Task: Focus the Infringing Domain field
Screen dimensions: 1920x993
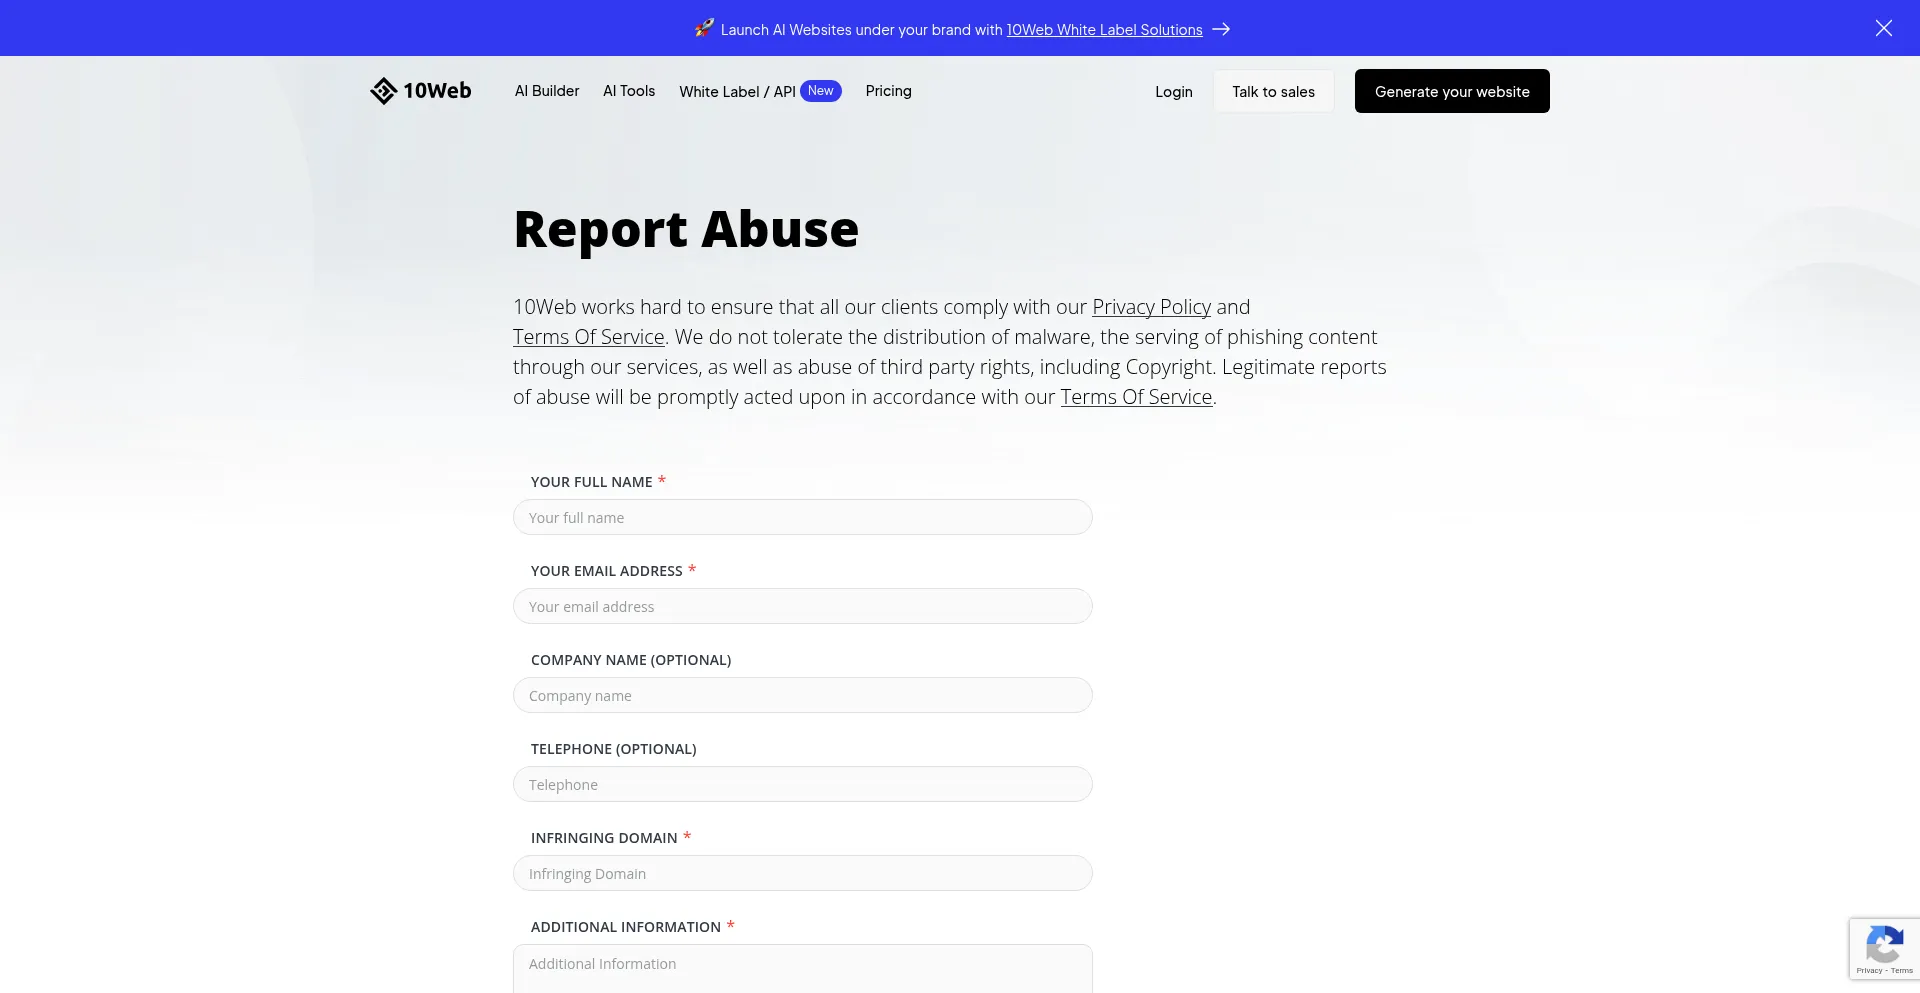Action: tap(802, 873)
